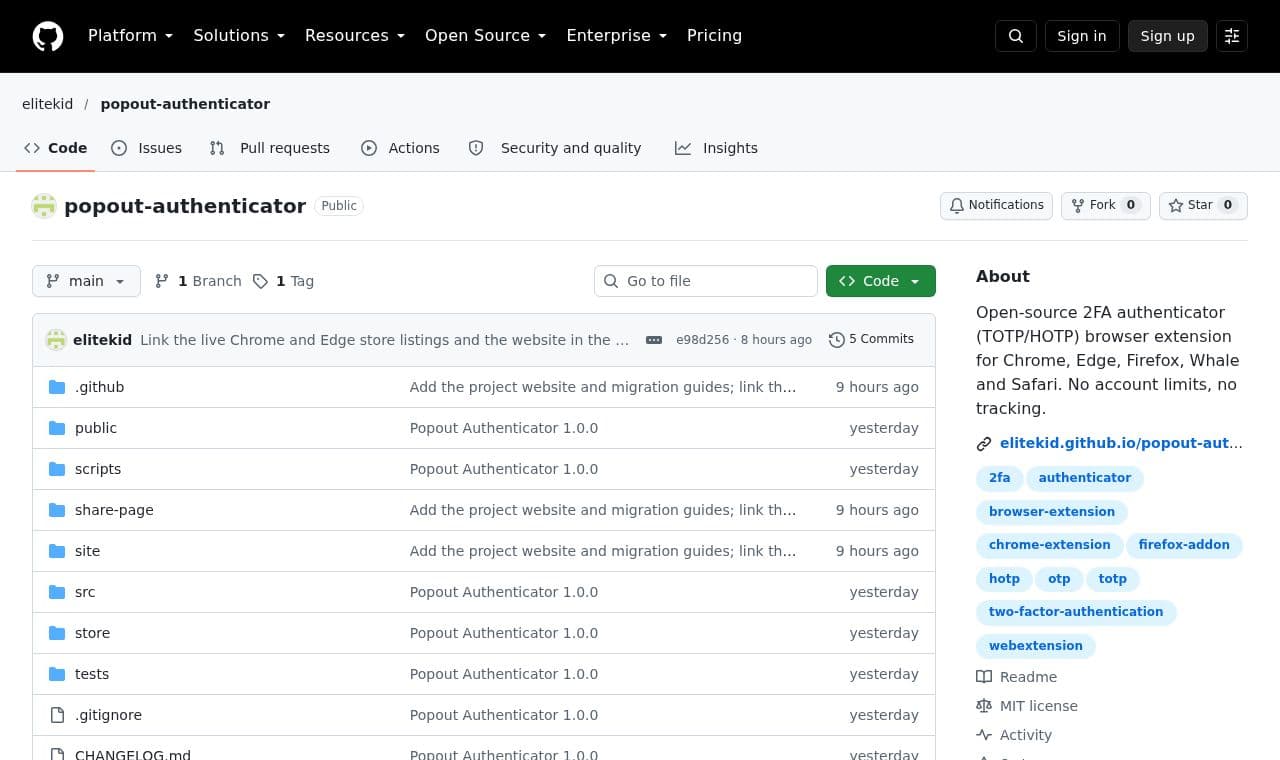Open the public folder icon
The height and width of the screenshot is (760, 1280).
pos(57,428)
